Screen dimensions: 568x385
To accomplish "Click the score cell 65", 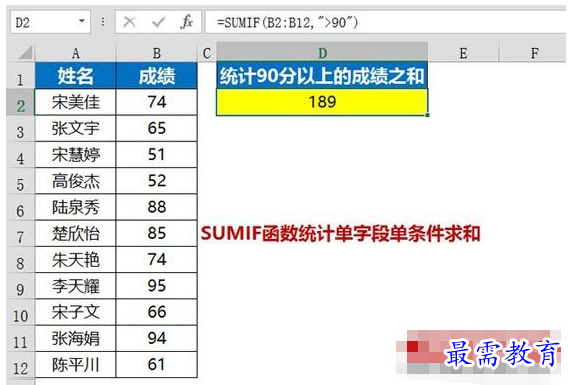I will (156, 129).
